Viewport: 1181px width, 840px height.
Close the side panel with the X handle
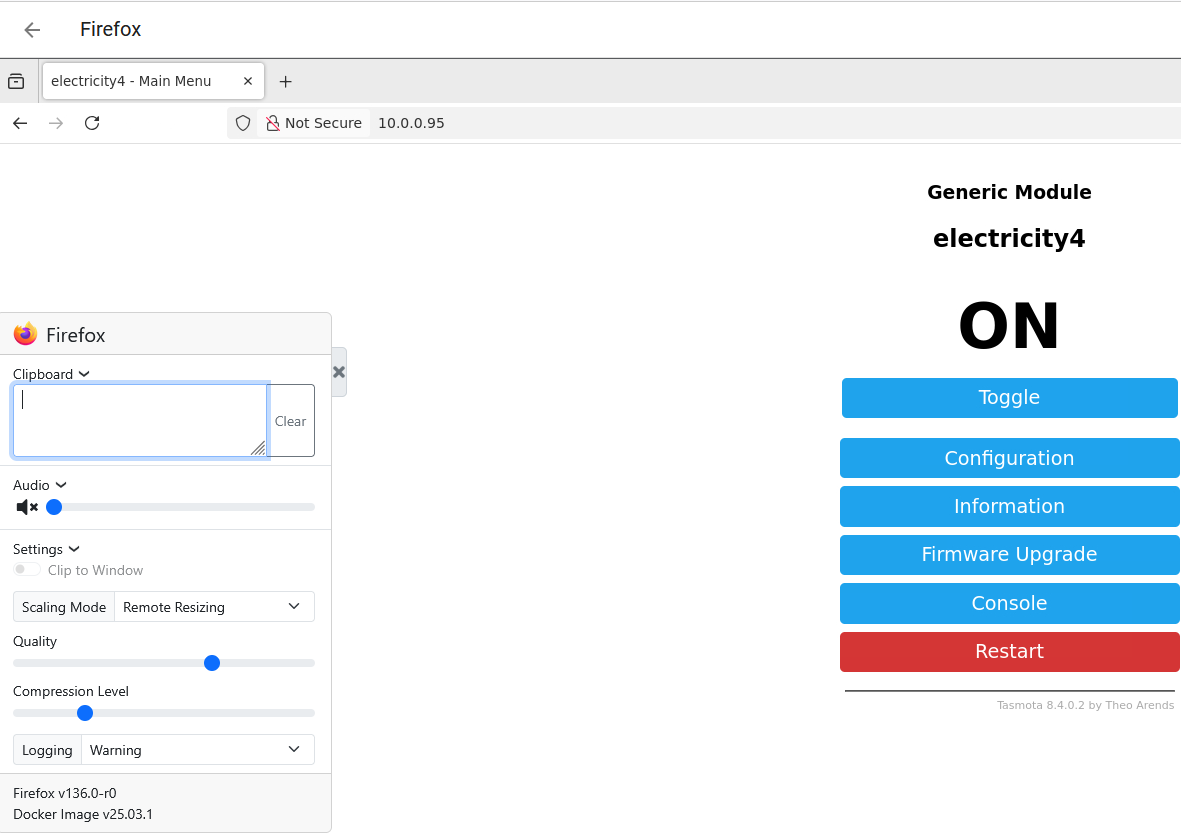pyautogui.click(x=339, y=371)
